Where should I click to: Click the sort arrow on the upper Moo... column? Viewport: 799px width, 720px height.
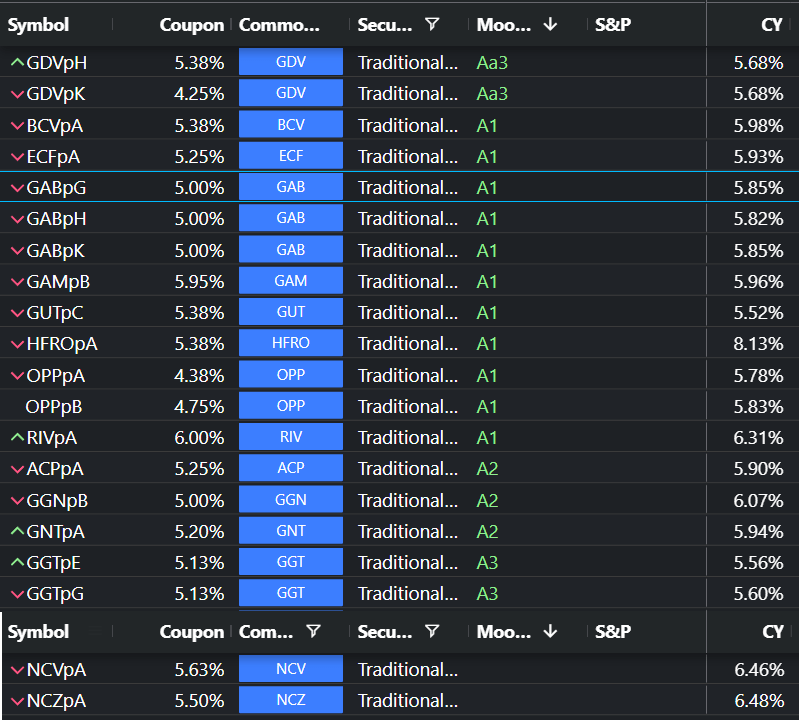tap(550, 24)
